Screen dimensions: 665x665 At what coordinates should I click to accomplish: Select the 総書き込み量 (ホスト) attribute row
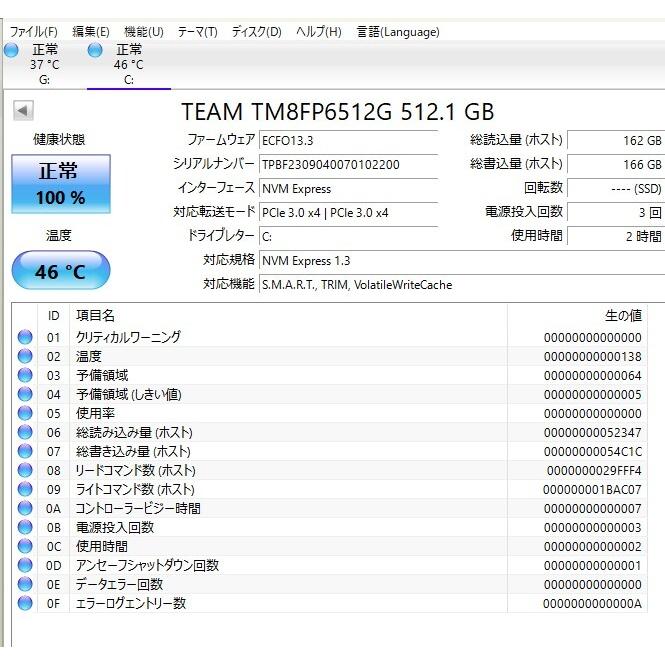(134, 452)
